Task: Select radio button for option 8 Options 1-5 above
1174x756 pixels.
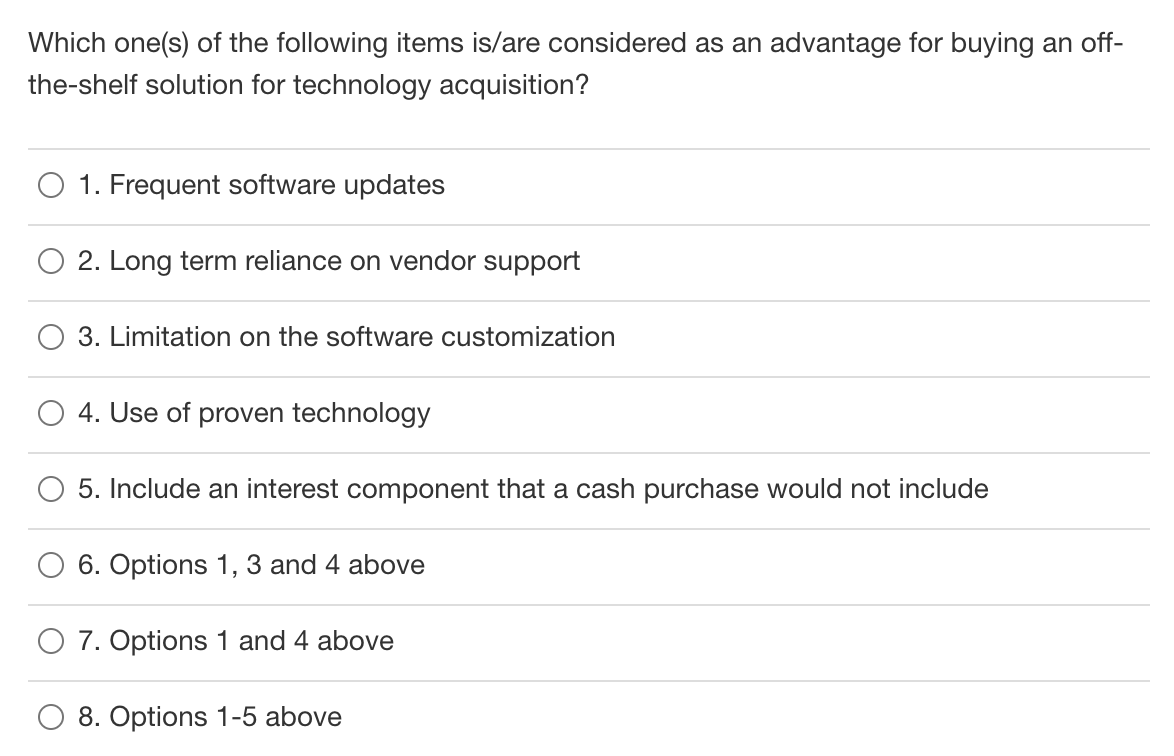Action: 50,716
